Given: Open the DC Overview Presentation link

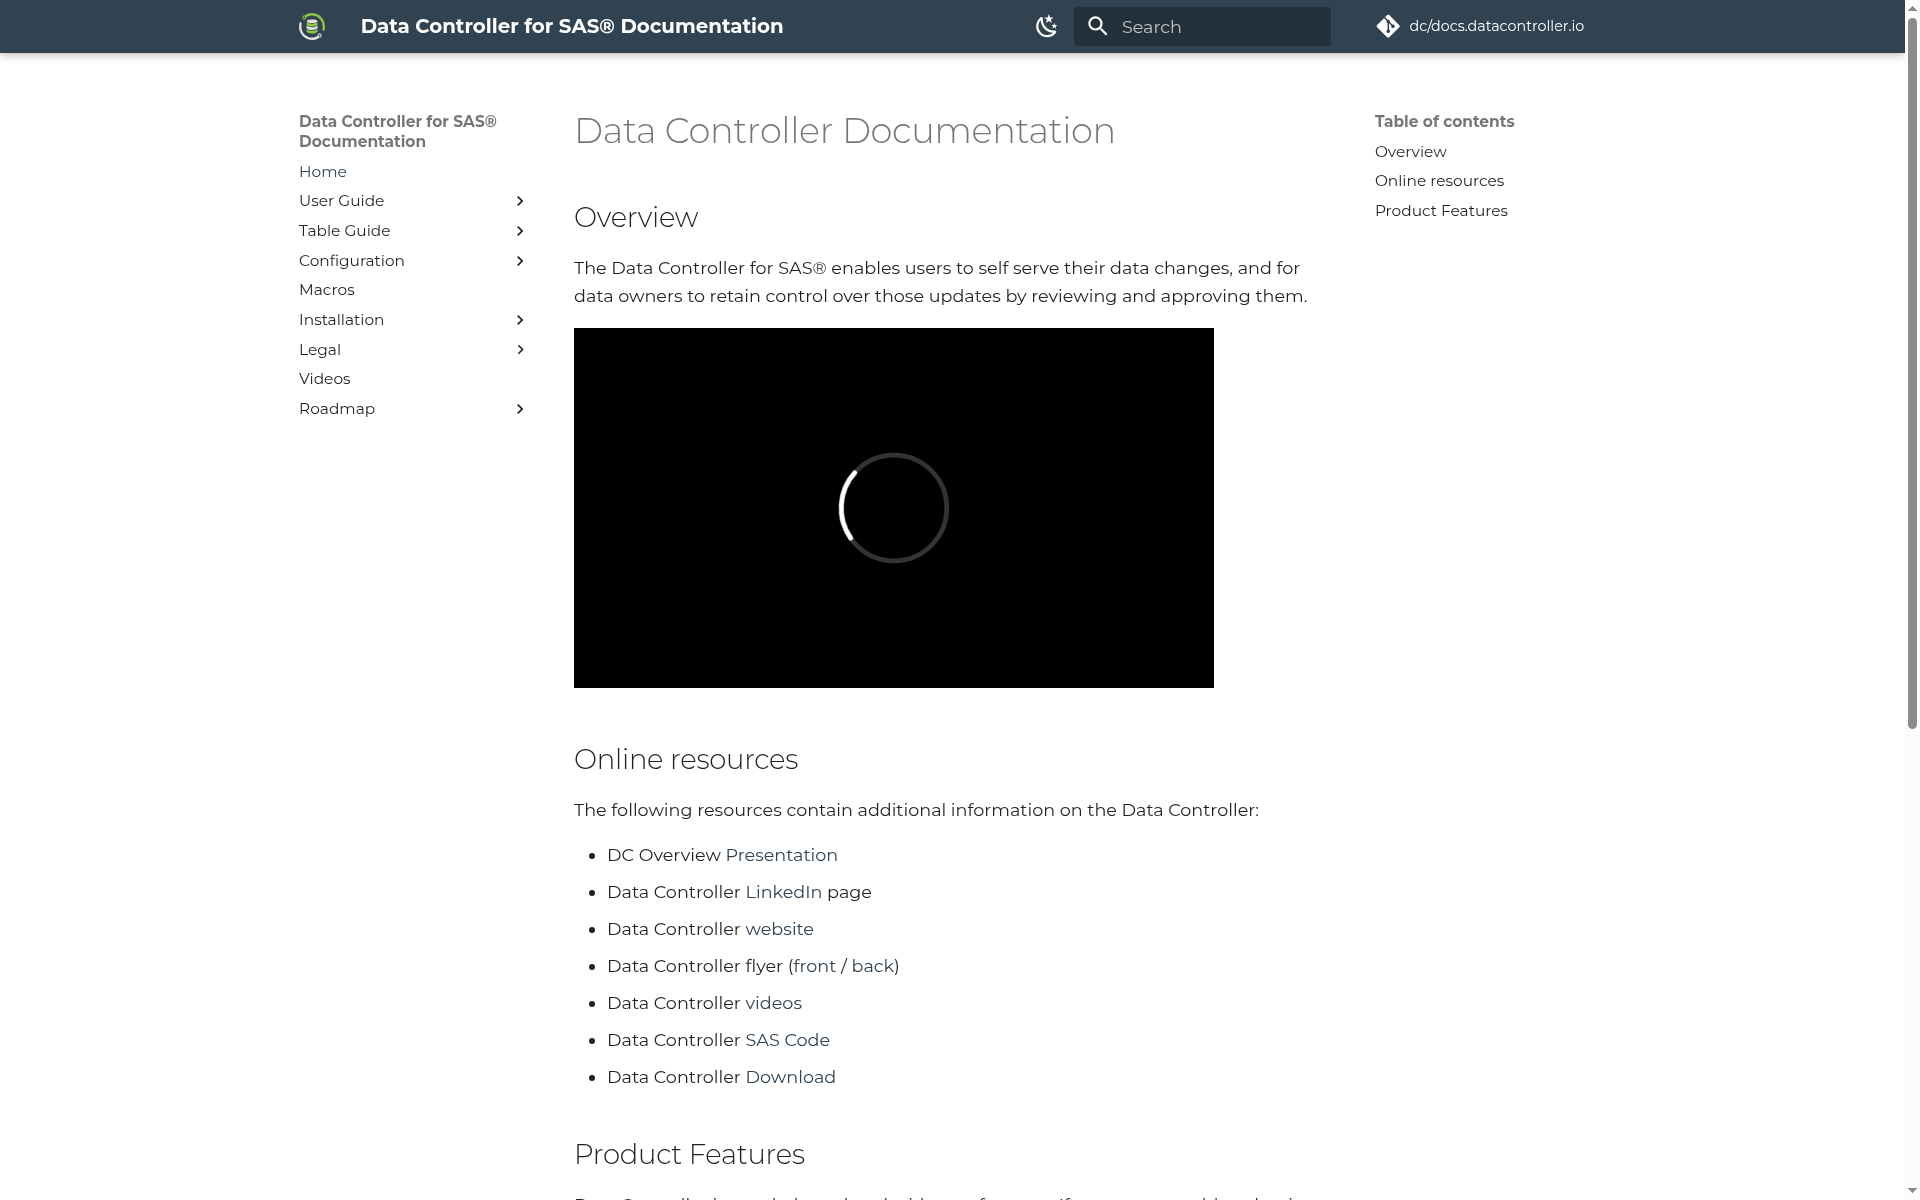Looking at the screenshot, I should 781,855.
